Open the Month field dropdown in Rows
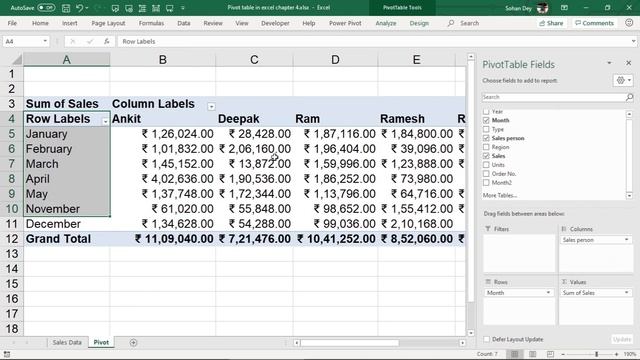Viewport: 640px width, 360px height. [548, 293]
